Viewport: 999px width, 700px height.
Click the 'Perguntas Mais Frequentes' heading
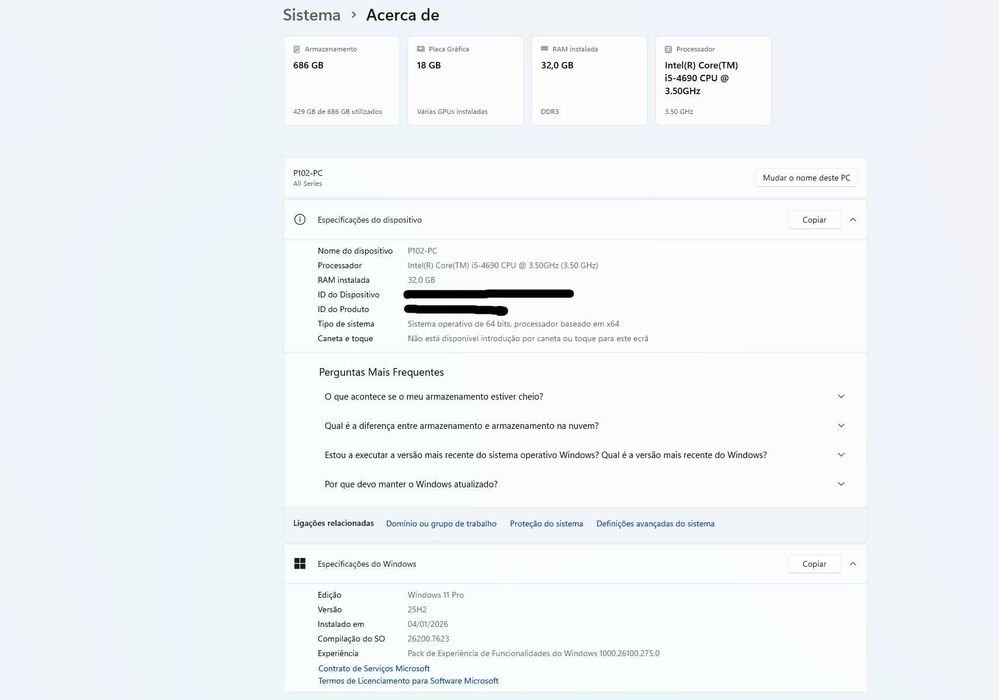click(381, 372)
